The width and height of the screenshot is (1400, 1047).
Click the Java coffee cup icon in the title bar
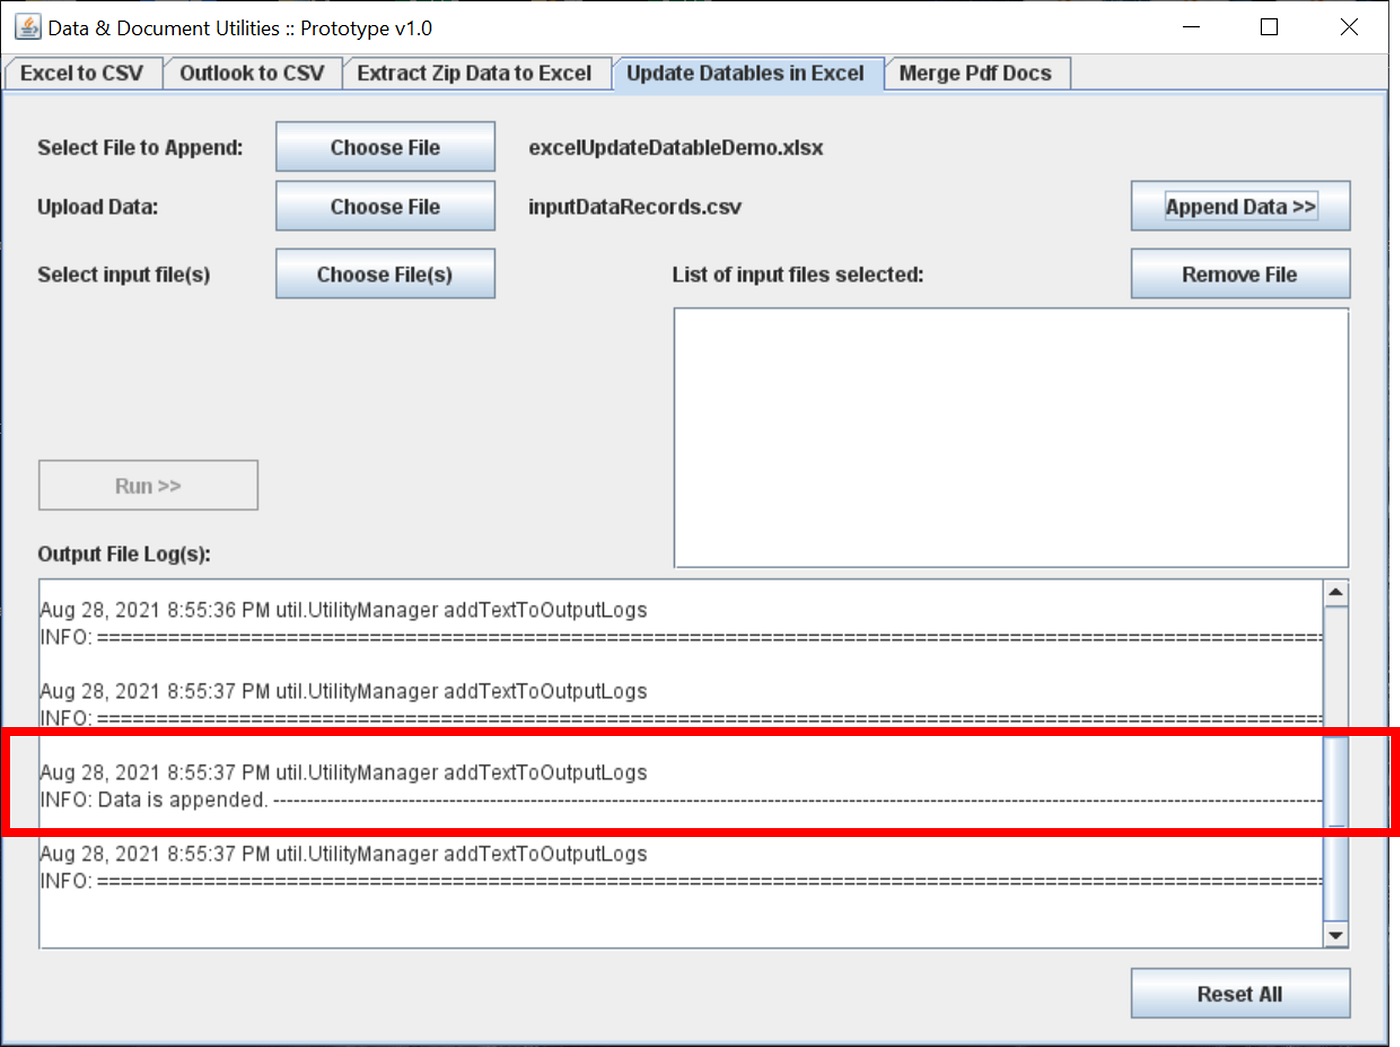[27, 27]
